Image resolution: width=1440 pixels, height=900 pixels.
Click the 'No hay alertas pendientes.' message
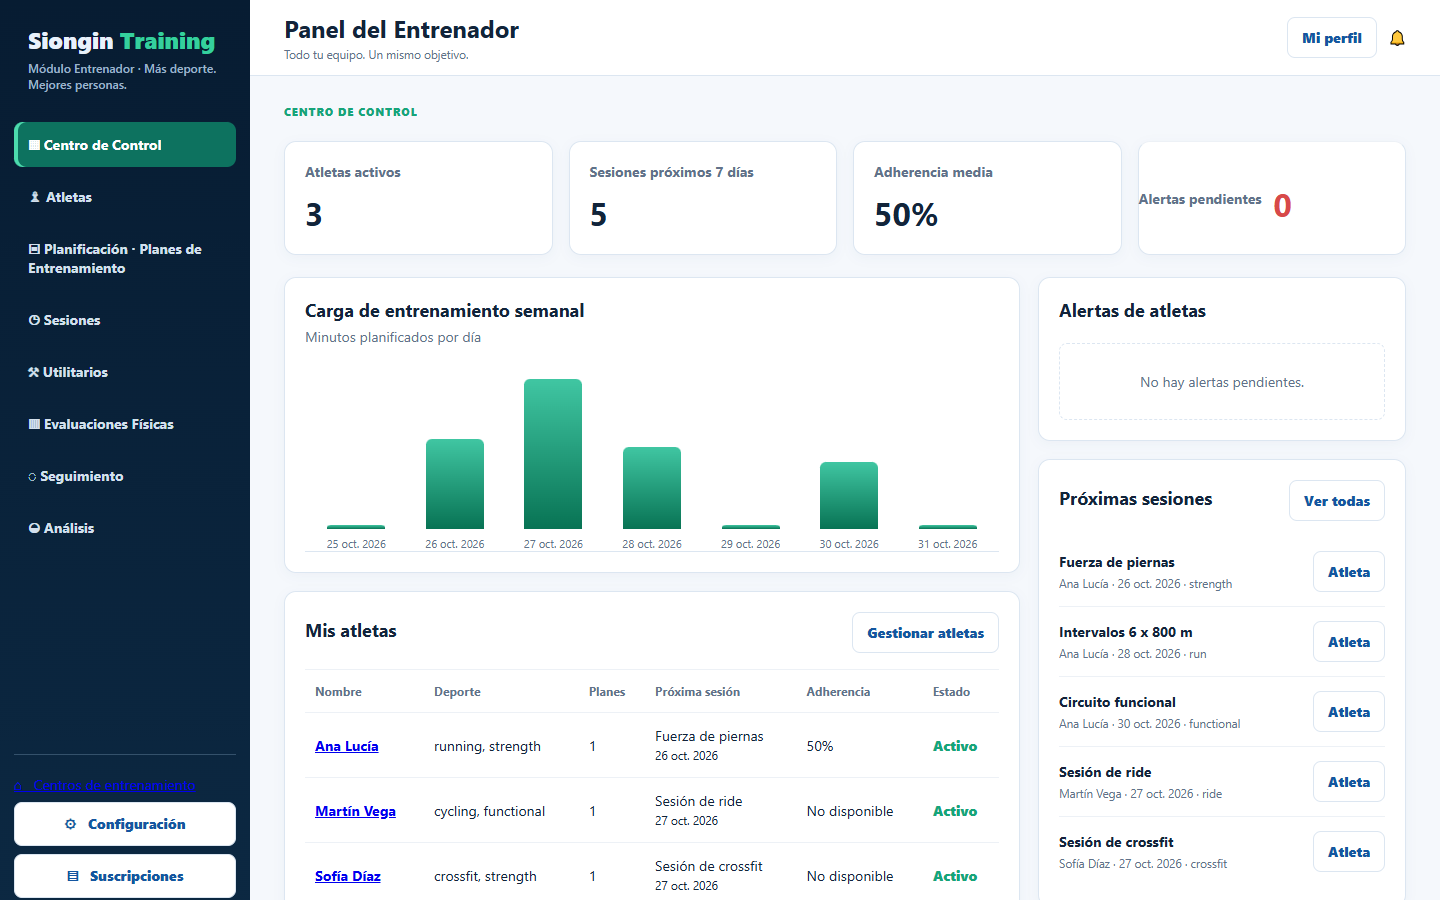coord(1222,382)
